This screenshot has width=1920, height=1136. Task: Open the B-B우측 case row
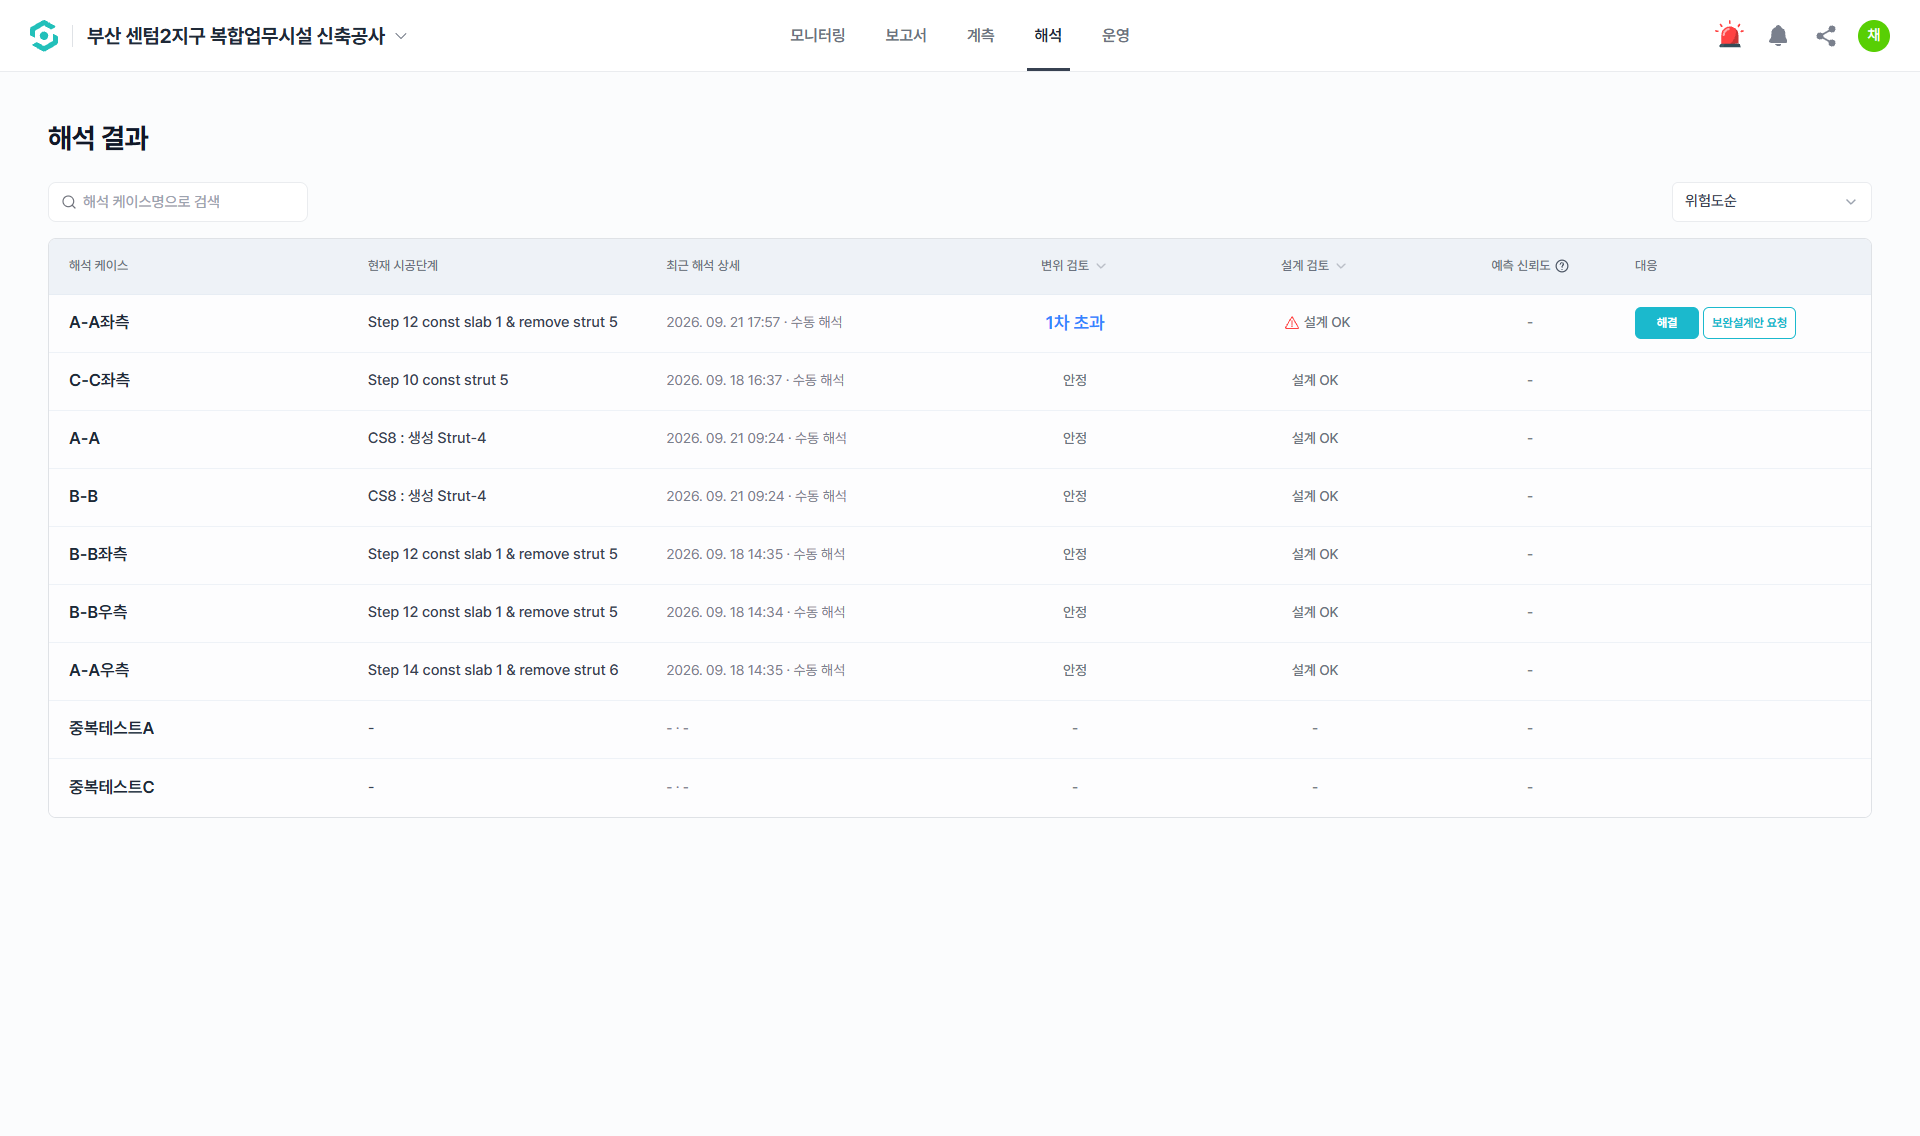960,613
